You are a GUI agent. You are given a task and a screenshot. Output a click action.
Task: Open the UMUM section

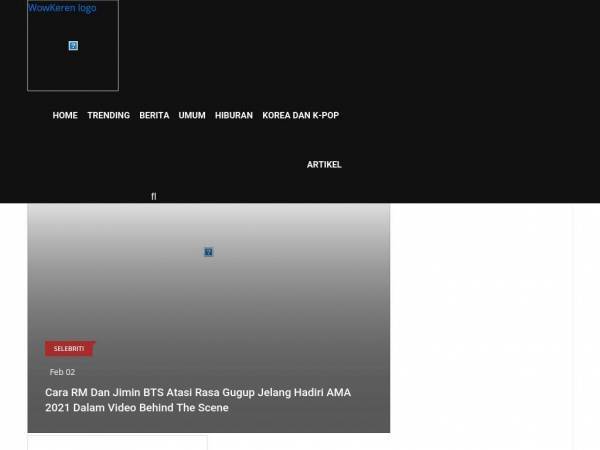click(x=192, y=116)
